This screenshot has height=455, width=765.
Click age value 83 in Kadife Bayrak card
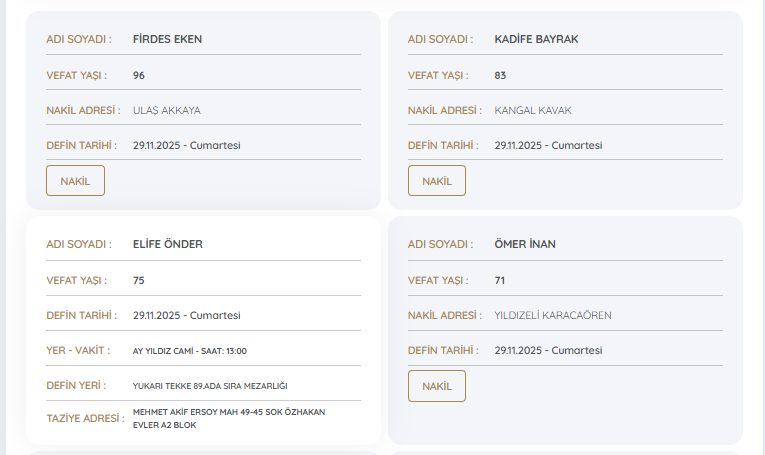coord(500,75)
